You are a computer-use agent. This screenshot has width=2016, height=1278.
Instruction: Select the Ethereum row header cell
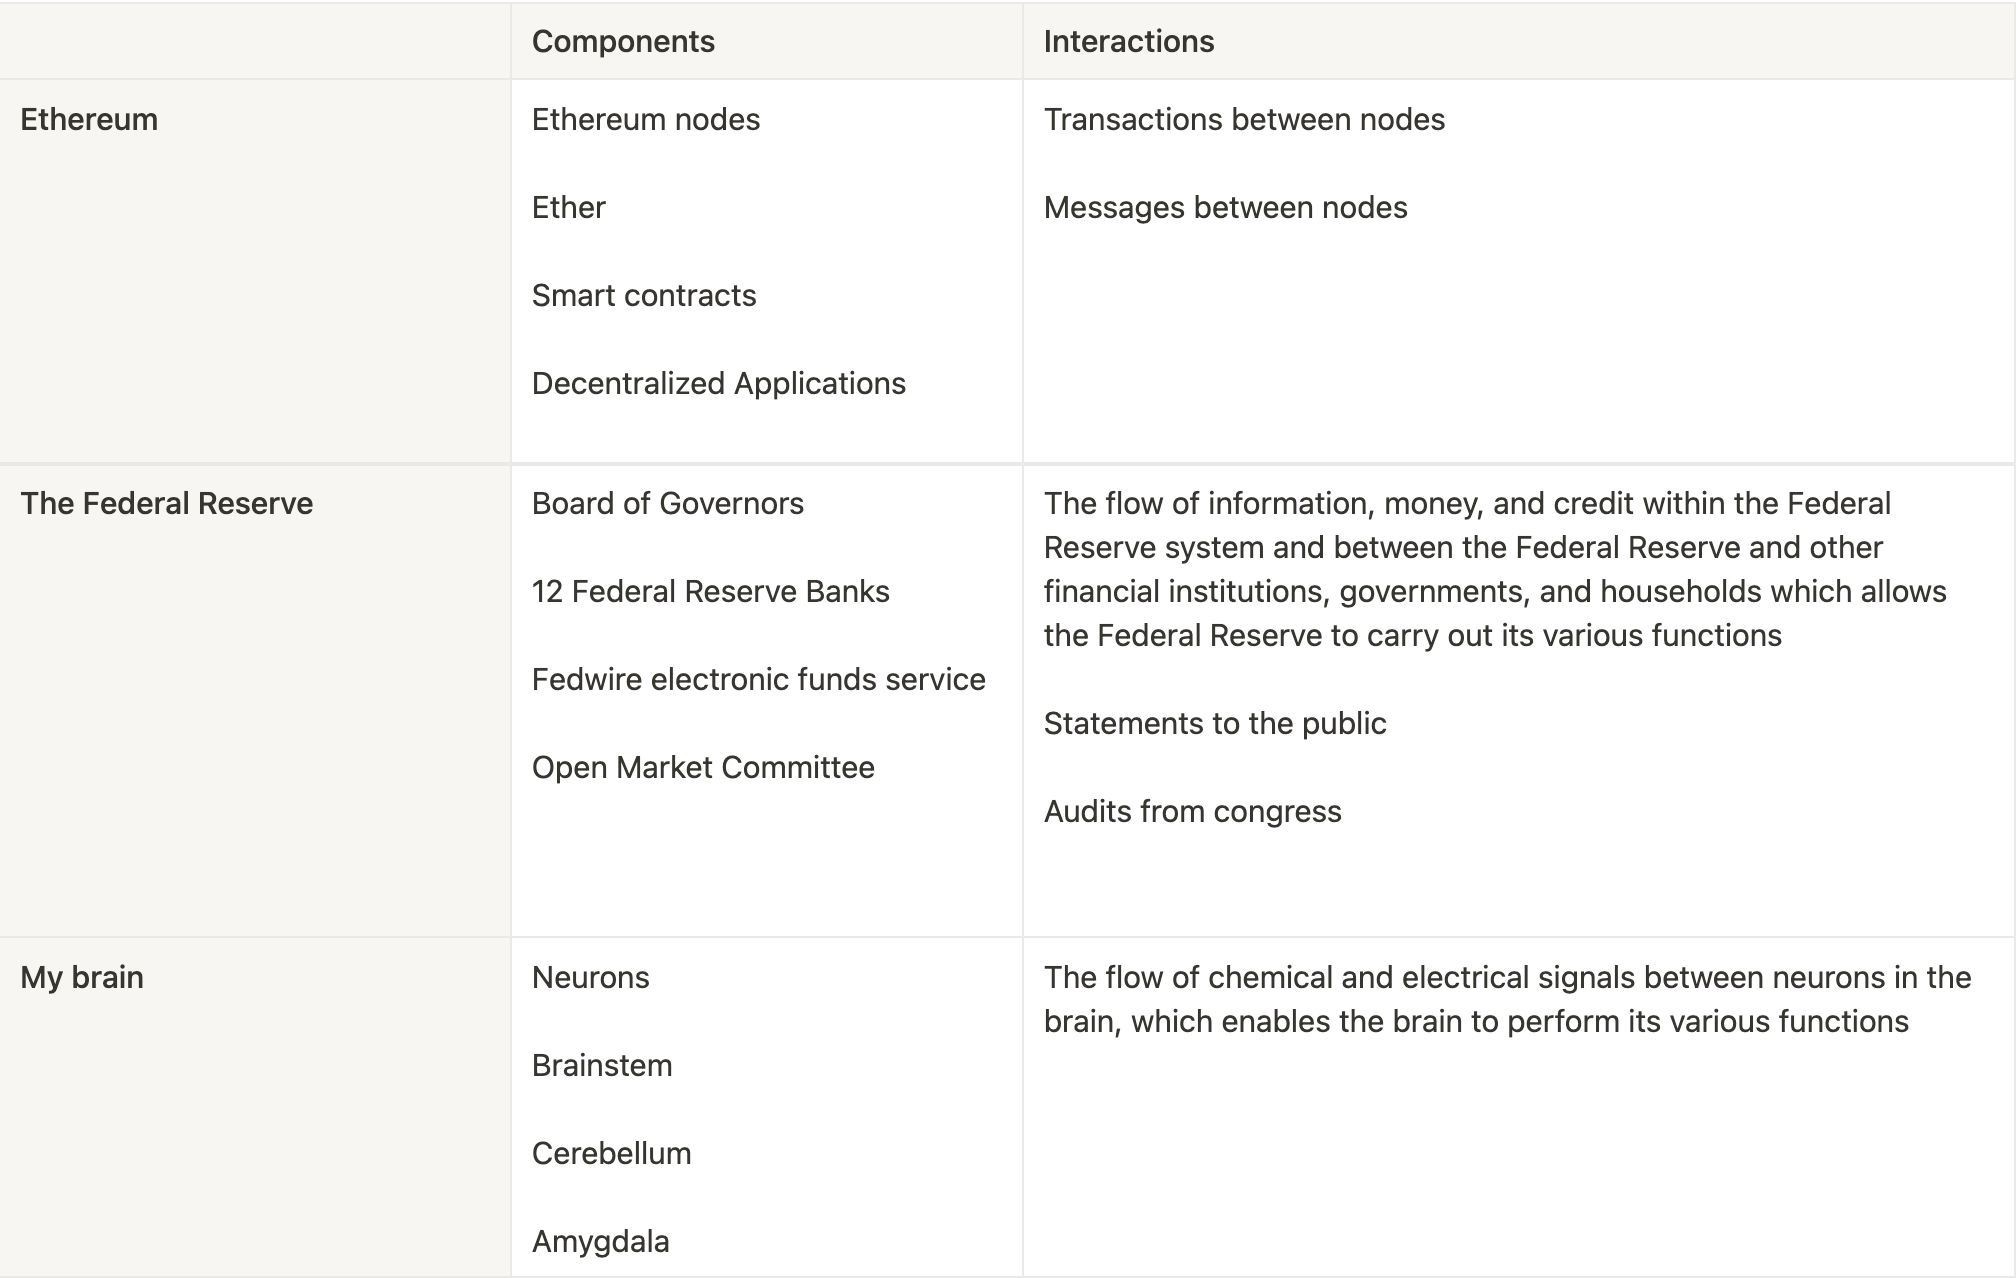tap(89, 119)
